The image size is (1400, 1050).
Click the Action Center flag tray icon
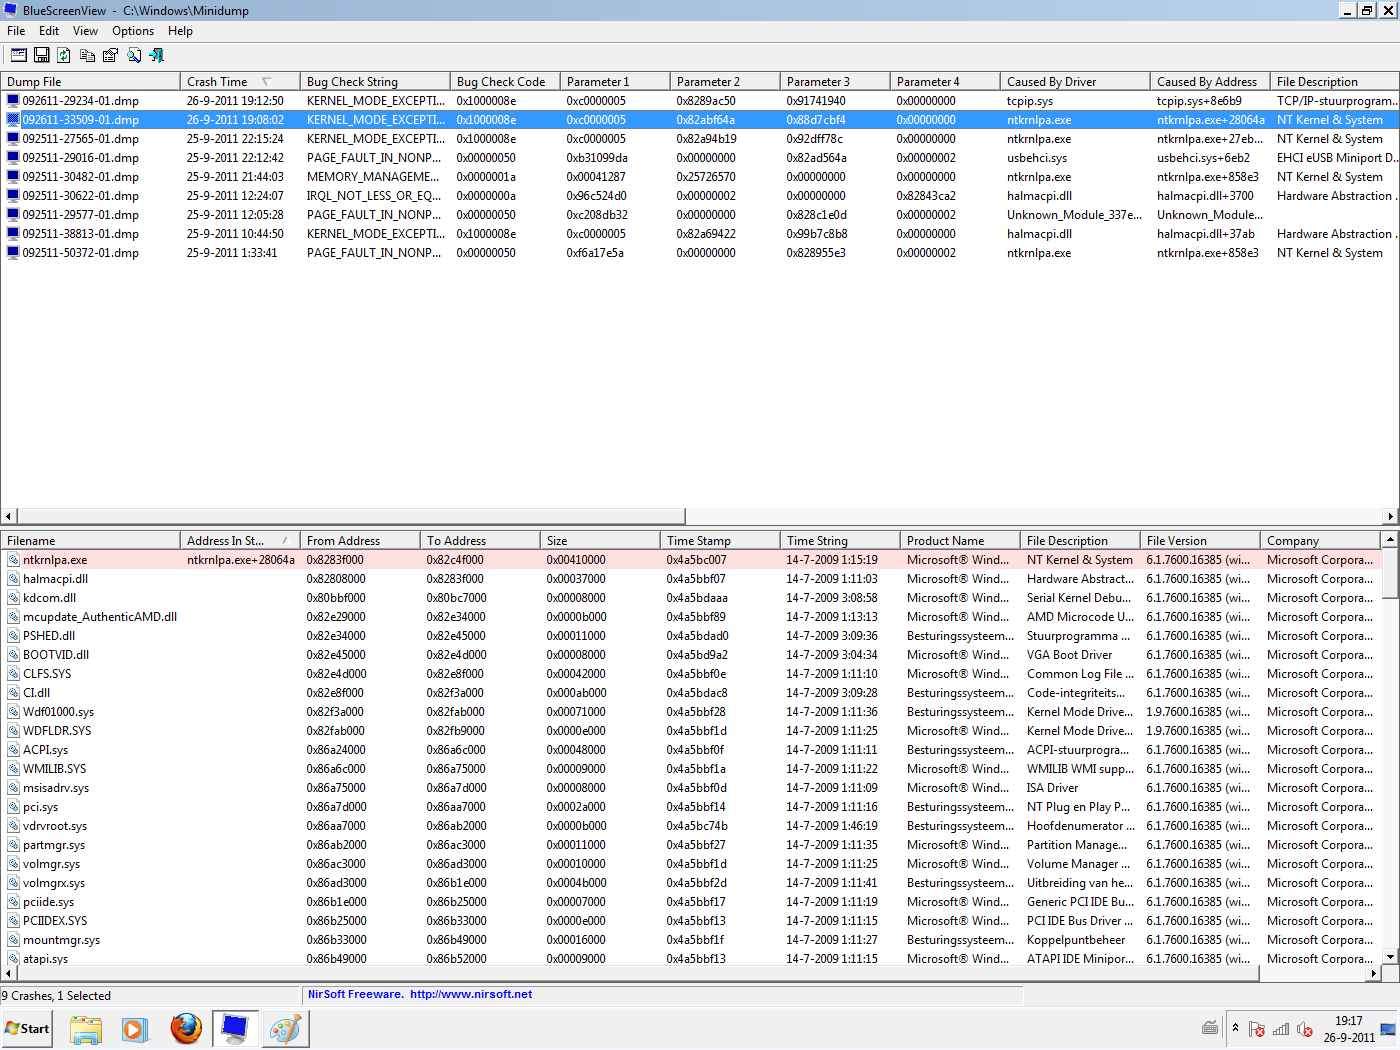click(x=1257, y=1029)
